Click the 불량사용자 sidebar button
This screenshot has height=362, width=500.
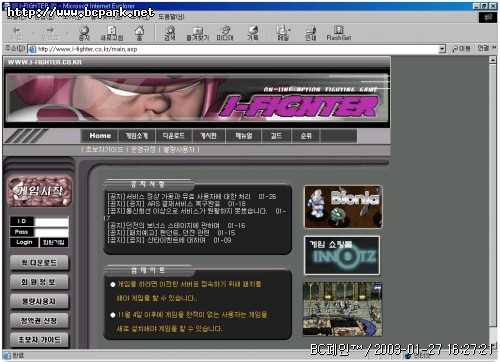click(39, 301)
